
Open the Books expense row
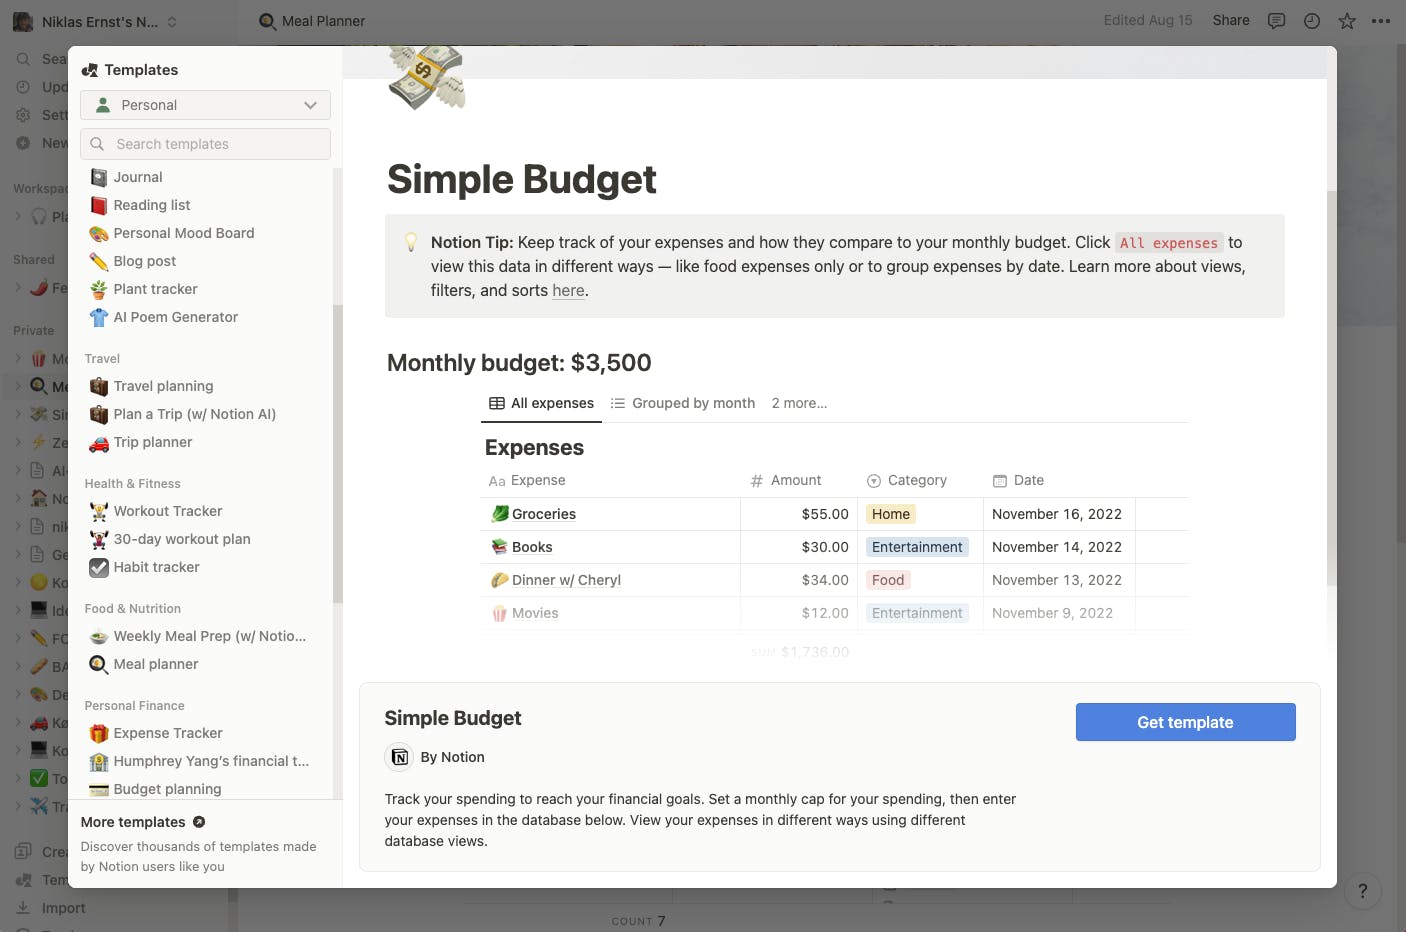[x=532, y=547]
